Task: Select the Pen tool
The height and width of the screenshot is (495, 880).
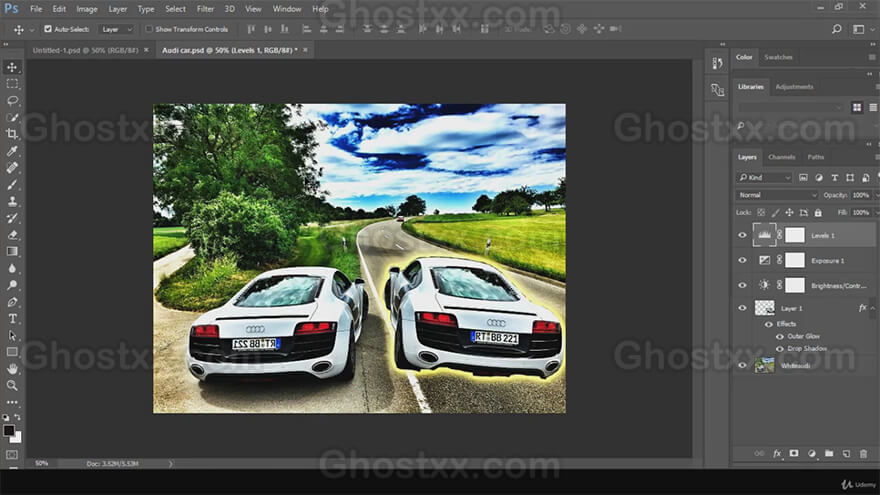Action: coord(12,302)
